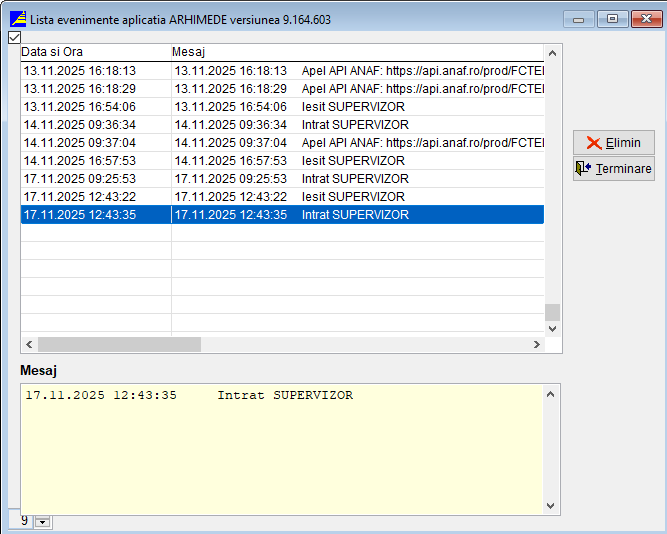Screen dimensions: 667x534
Task: Select row 17.11.2025 12:43:22 Iesit SUPERVIZOR
Action: pos(282,197)
